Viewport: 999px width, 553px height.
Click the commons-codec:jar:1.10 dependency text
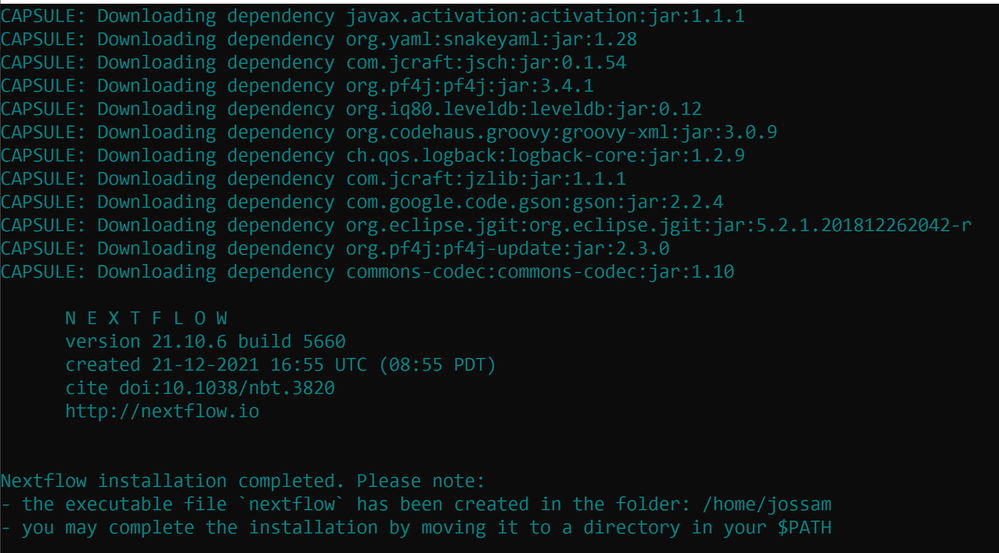point(615,272)
